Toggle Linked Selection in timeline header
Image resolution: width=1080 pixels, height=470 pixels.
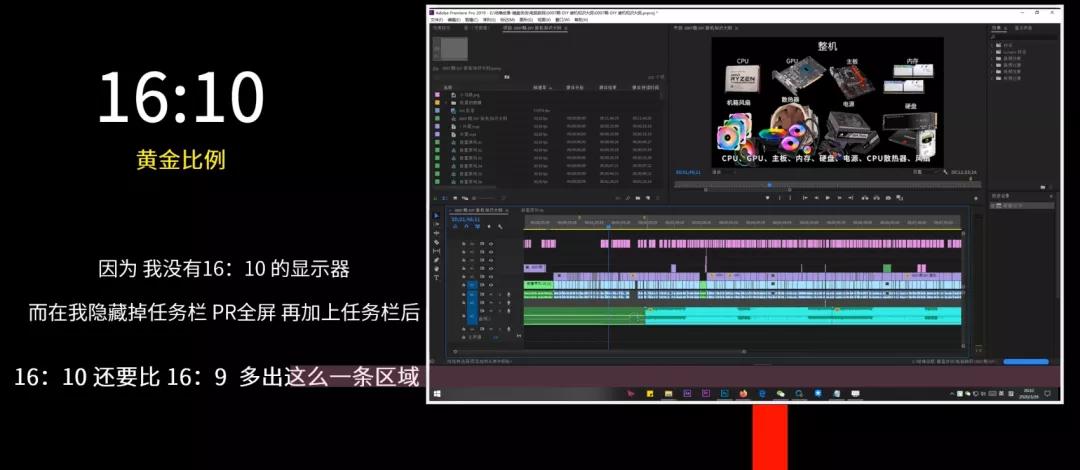(477, 227)
